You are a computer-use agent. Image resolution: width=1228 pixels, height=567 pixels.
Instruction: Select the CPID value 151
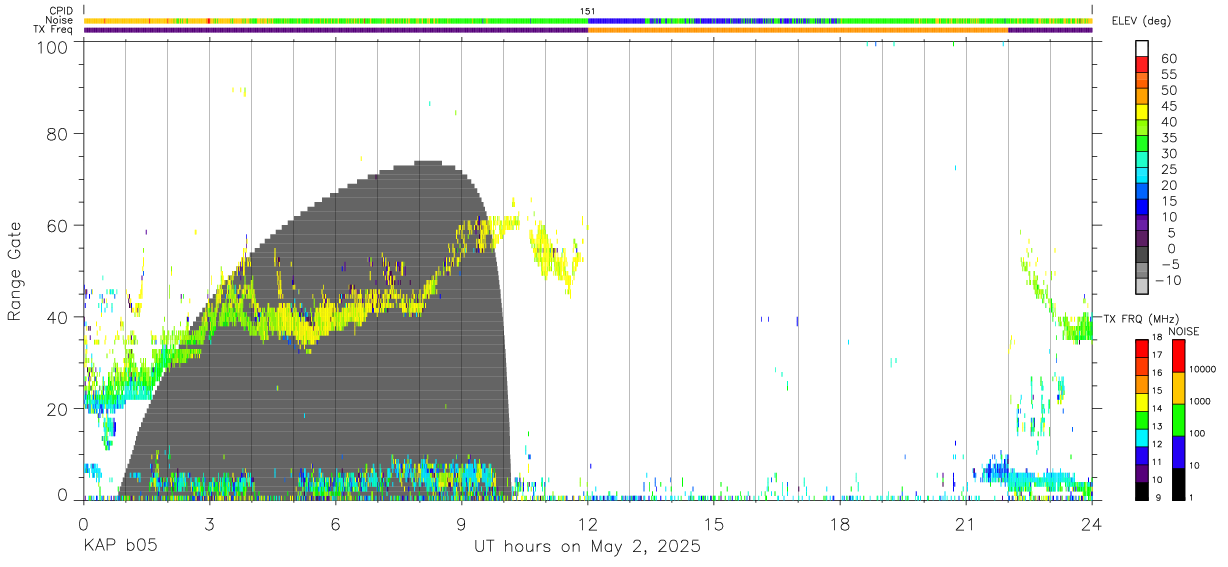pyautogui.click(x=589, y=11)
